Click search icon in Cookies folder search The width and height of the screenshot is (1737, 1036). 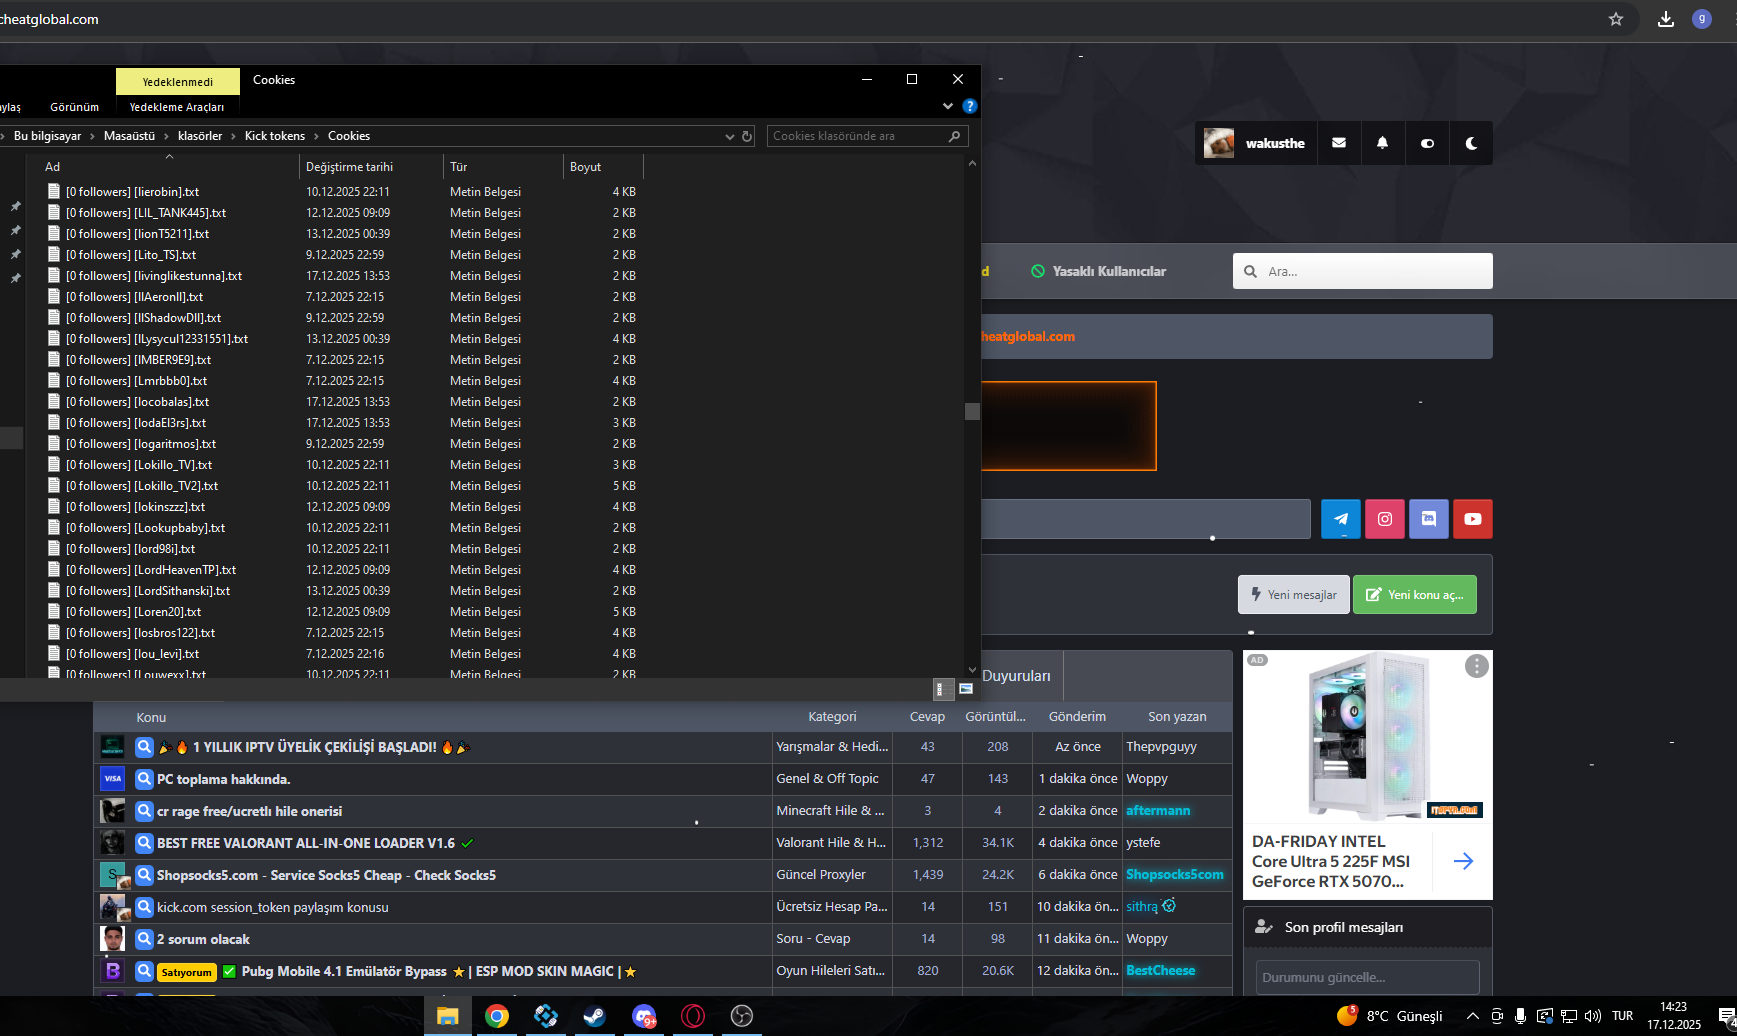(954, 136)
